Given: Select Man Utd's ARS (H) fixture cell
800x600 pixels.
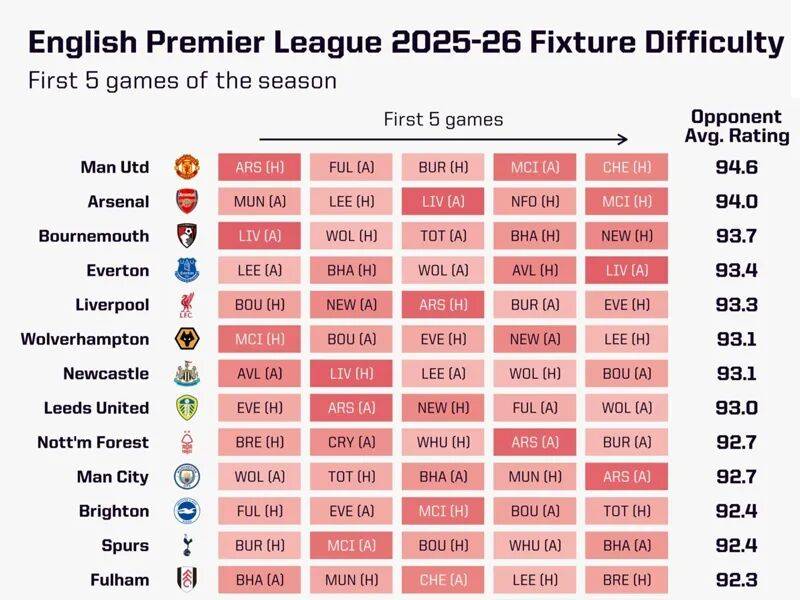Looking at the screenshot, I should (x=260, y=167).
